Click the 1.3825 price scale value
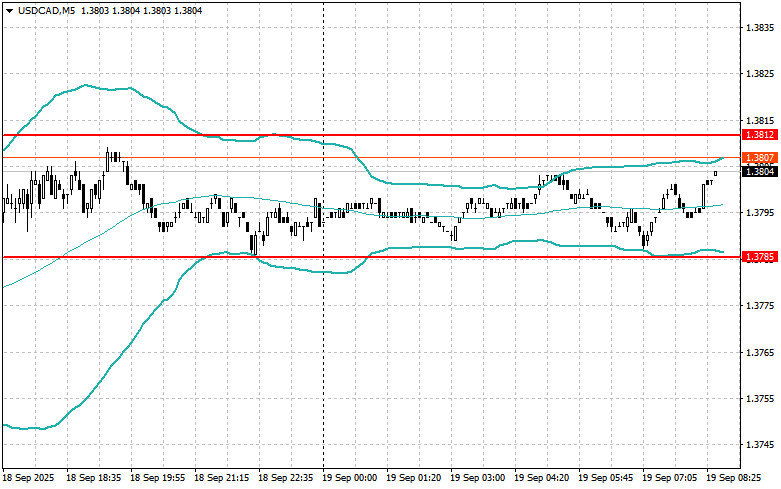The height and width of the screenshot is (489, 781). click(x=760, y=74)
